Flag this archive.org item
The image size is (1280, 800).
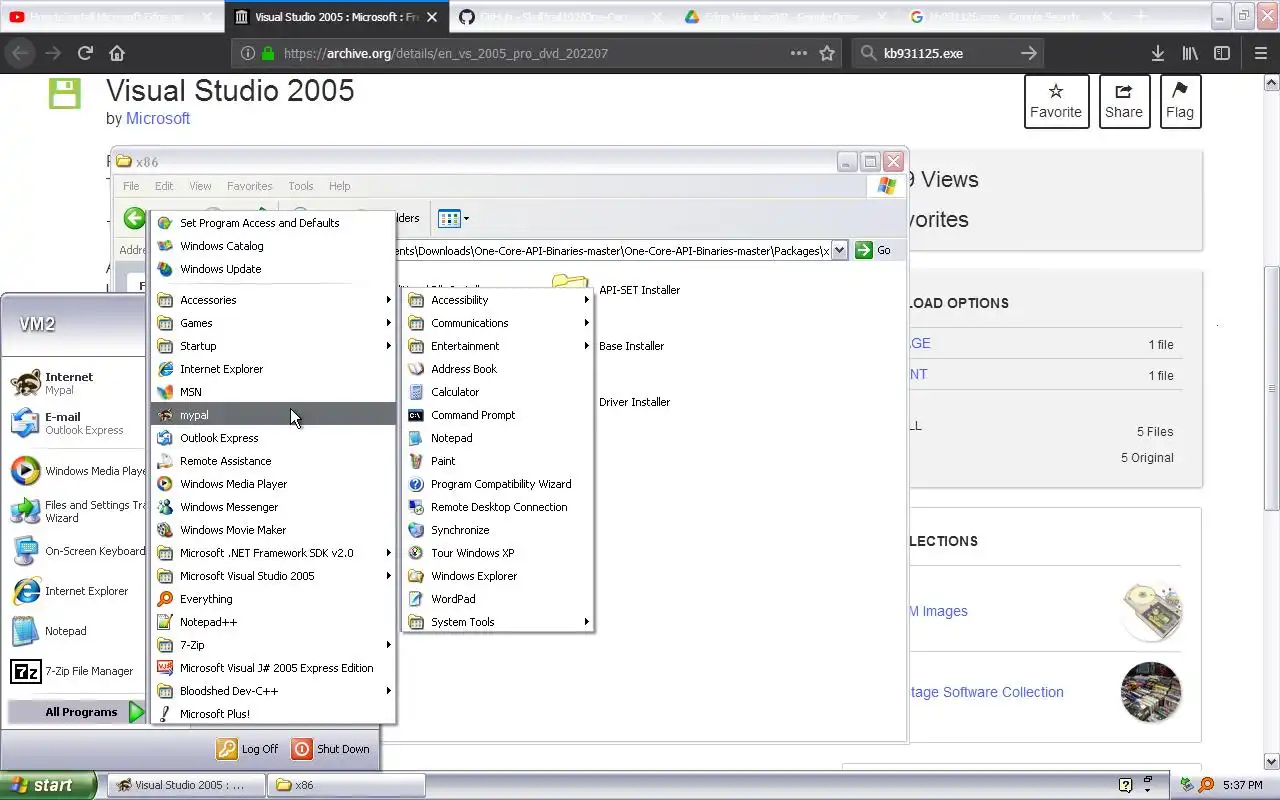(1179, 101)
